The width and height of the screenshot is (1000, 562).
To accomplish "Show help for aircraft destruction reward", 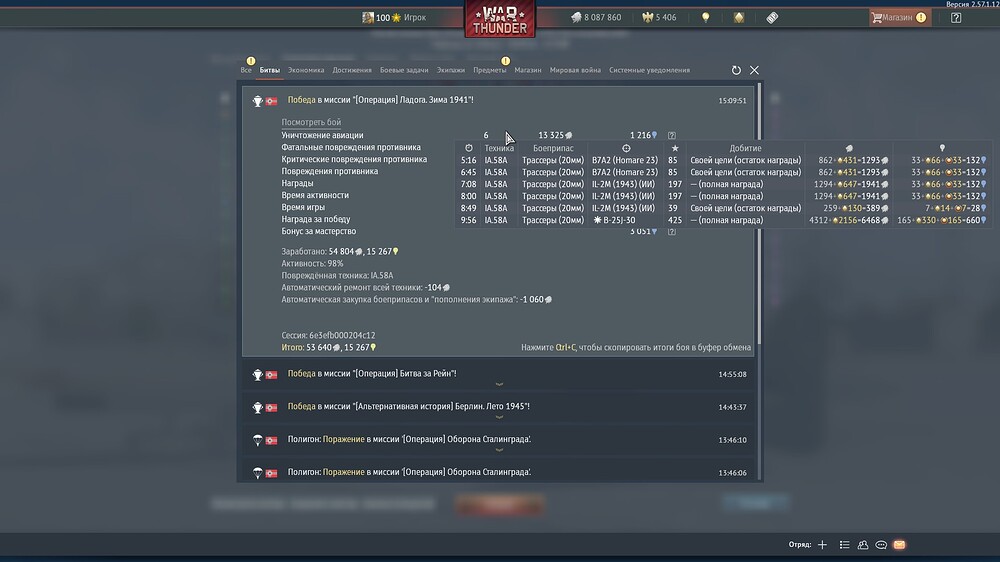I will click(x=672, y=135).
